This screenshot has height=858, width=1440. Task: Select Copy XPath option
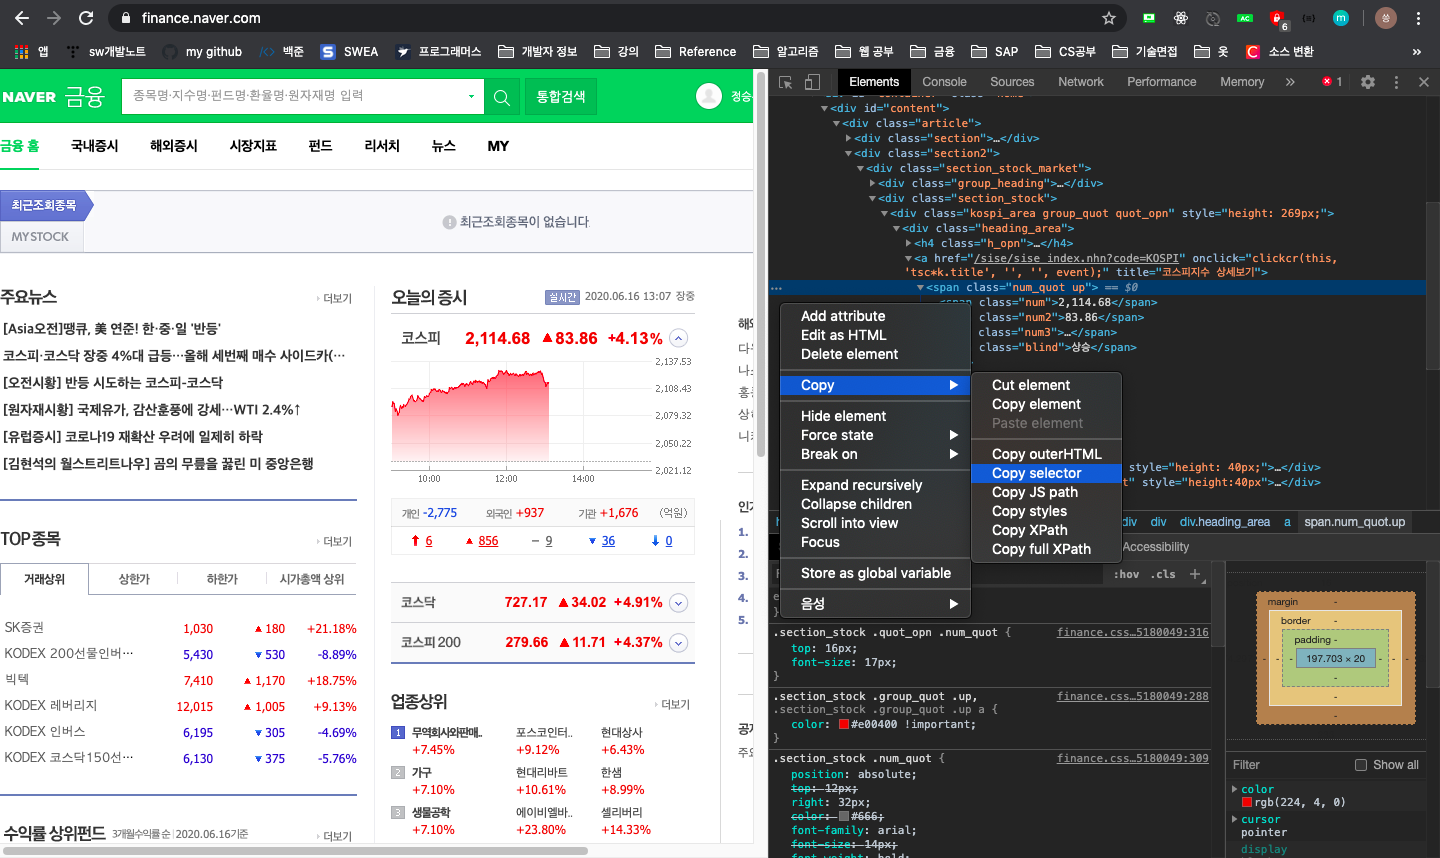(1046, 530)
